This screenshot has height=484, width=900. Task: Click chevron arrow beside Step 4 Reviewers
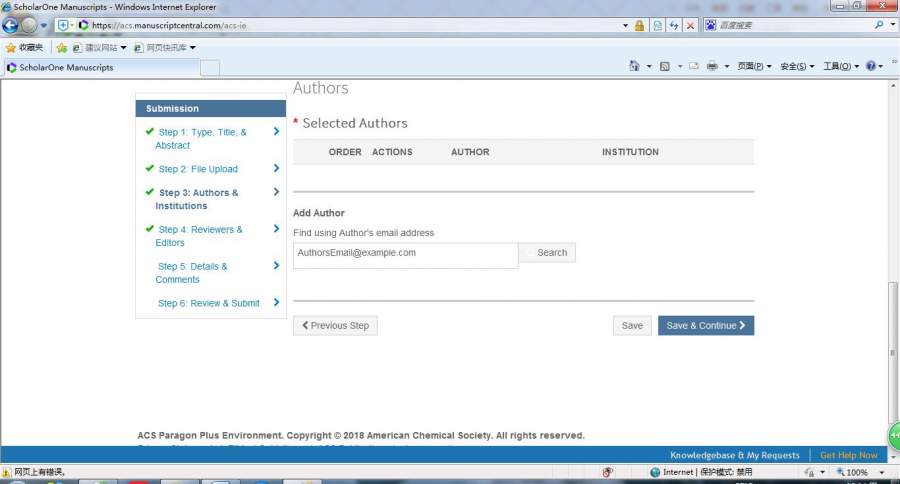click(276, 229)
